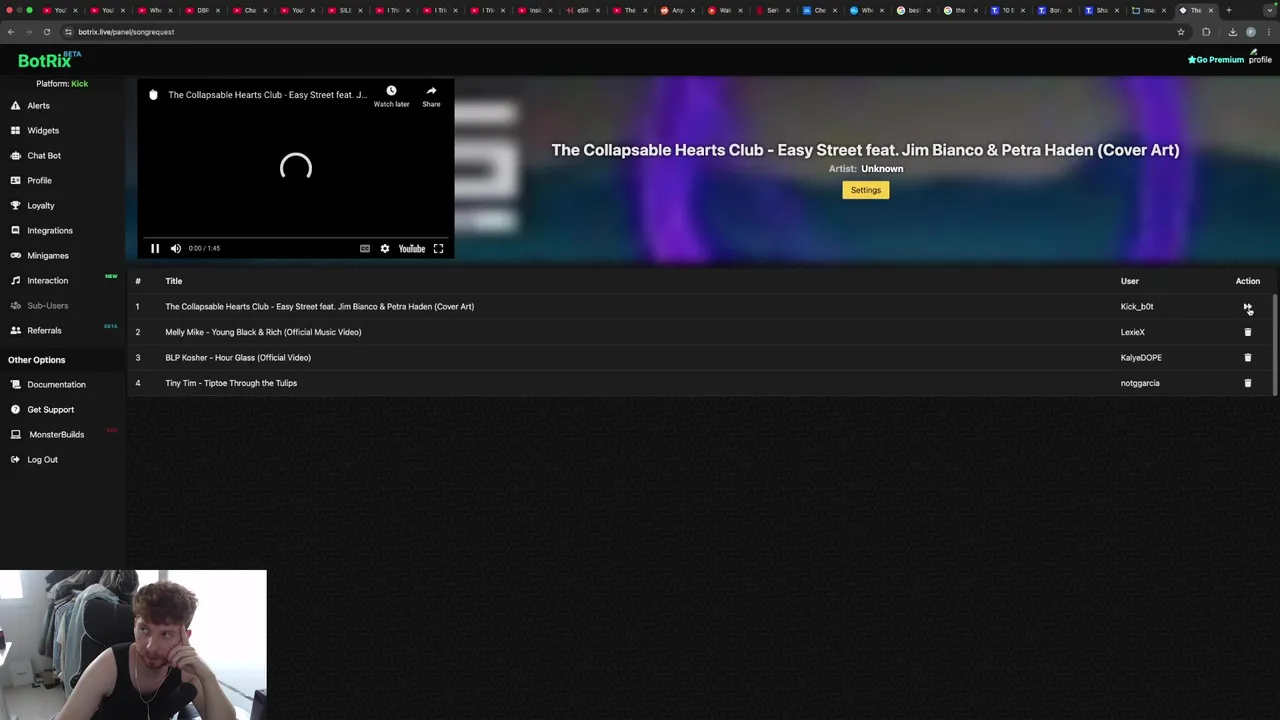Click the Referrals people icon
This screenshot has width=1280, height=720.
point(16,330)
